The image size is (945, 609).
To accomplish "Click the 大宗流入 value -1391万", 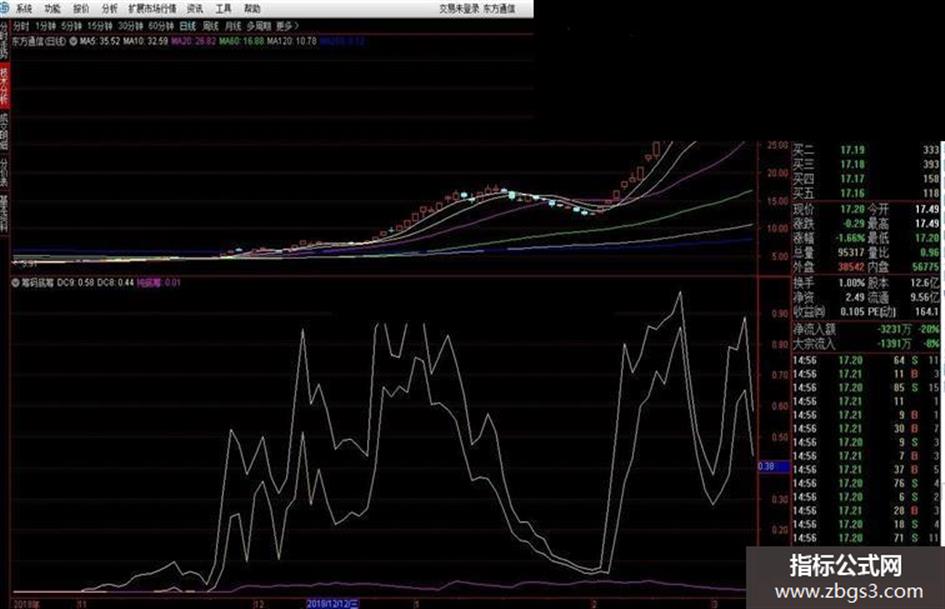I will click(895, 344).
